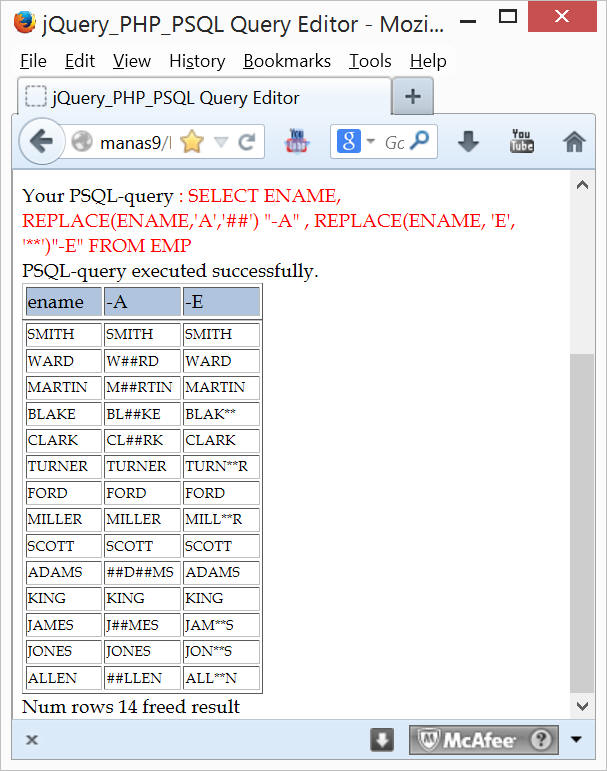Viewport: 607px width, 771px height.
Task: Click the McAfee SiteAdvisor button
Action: click(484, 740)
